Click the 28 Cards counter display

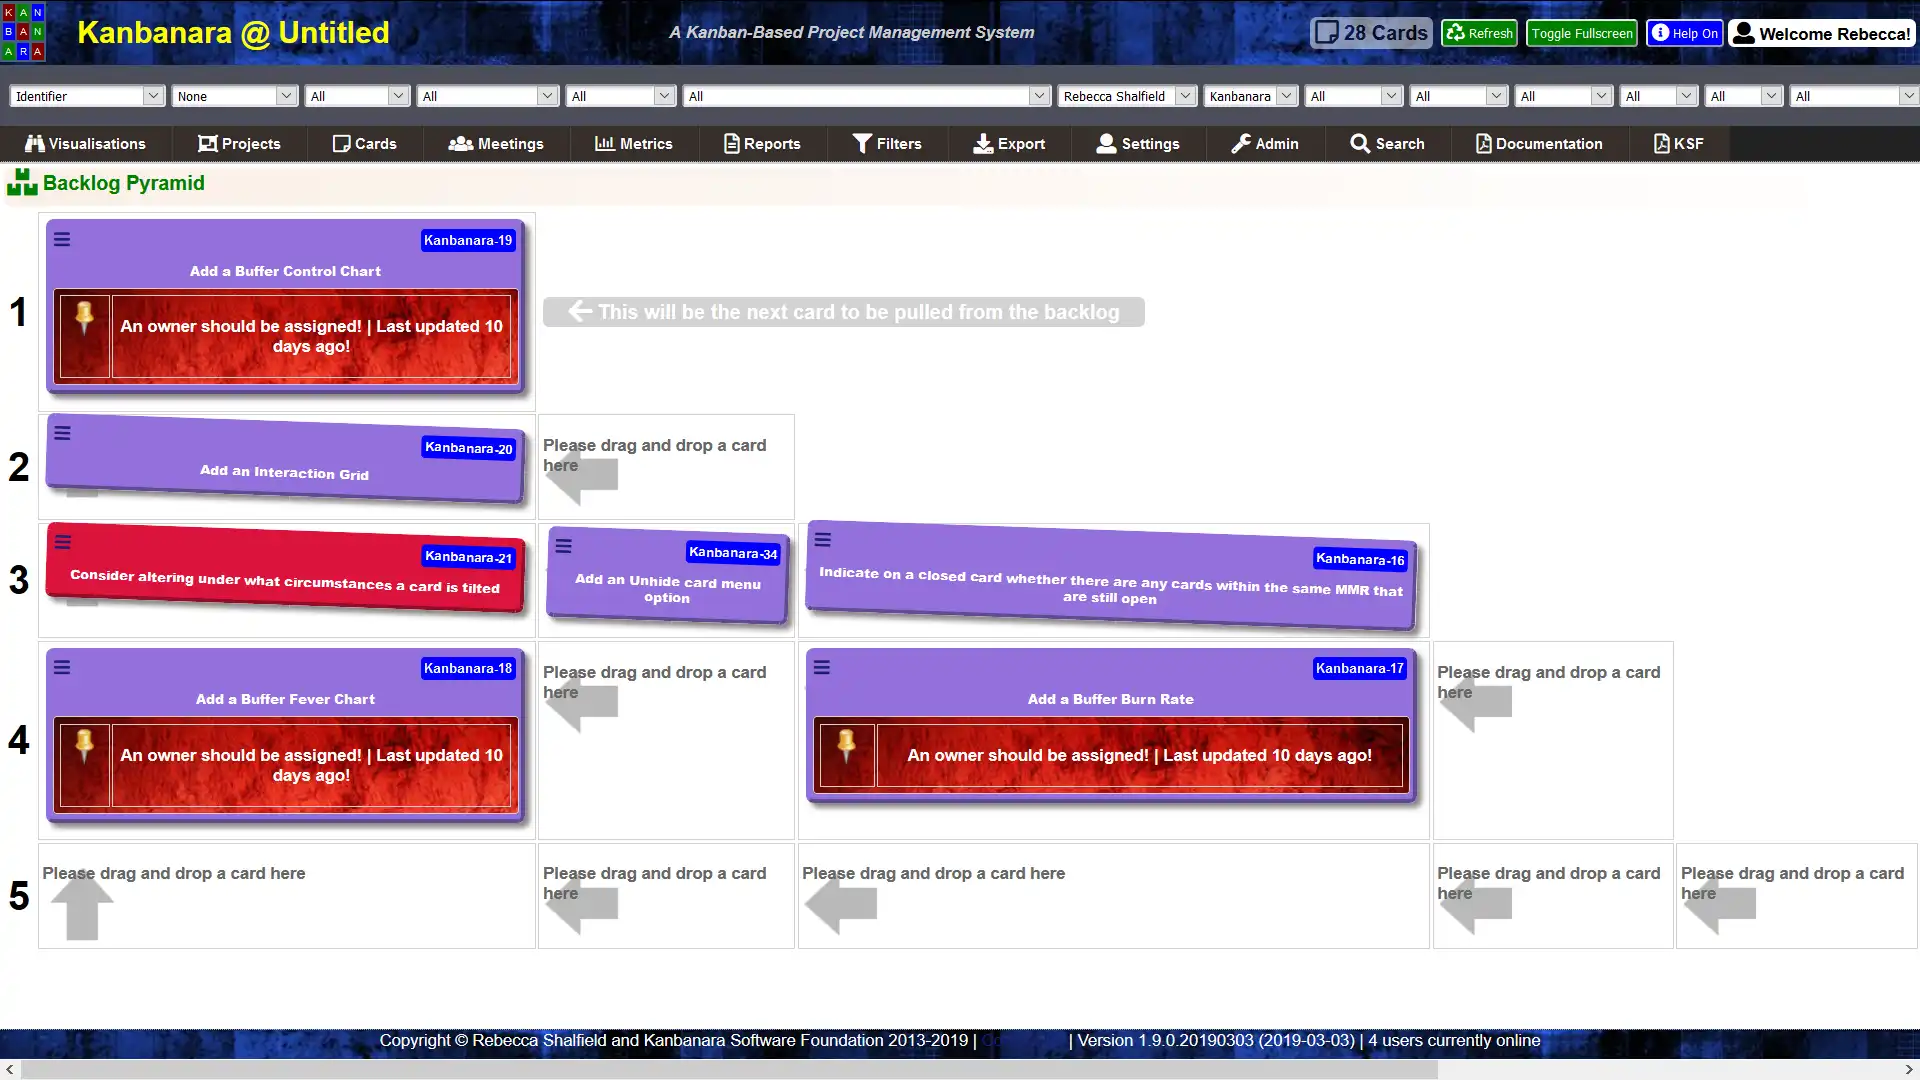click(1371, 33)
